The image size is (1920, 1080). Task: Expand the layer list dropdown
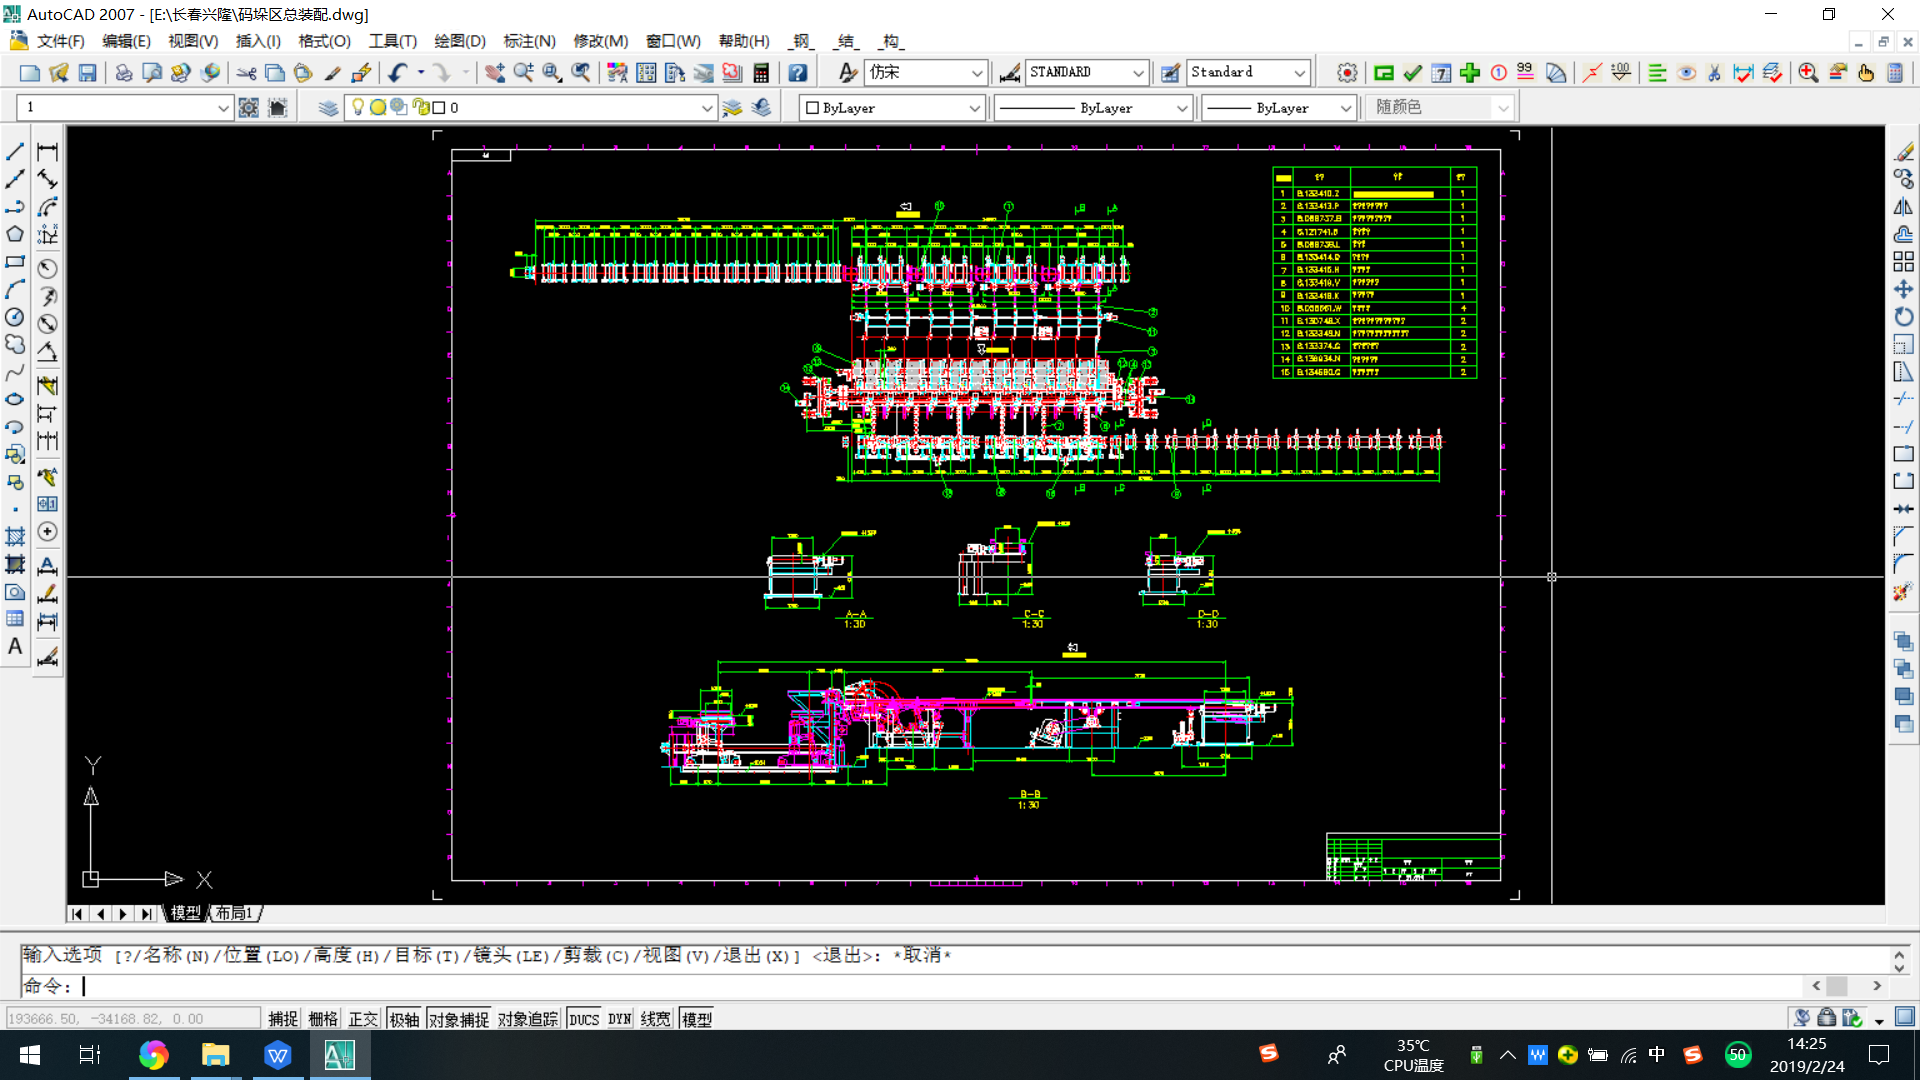click(x=706, y=108)
